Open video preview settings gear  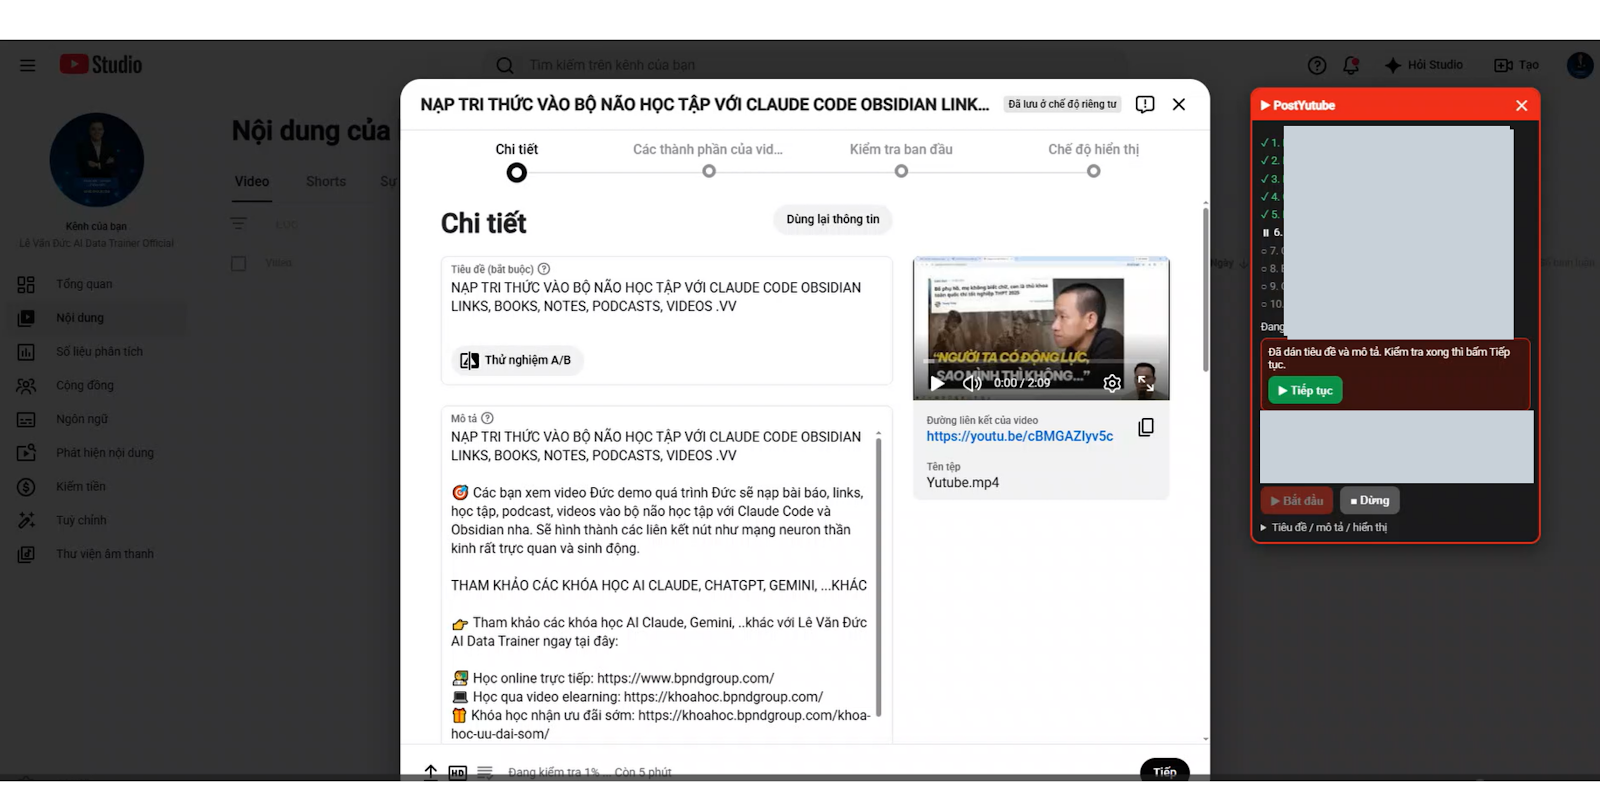pyautogui.click(x=1112, y=383)
